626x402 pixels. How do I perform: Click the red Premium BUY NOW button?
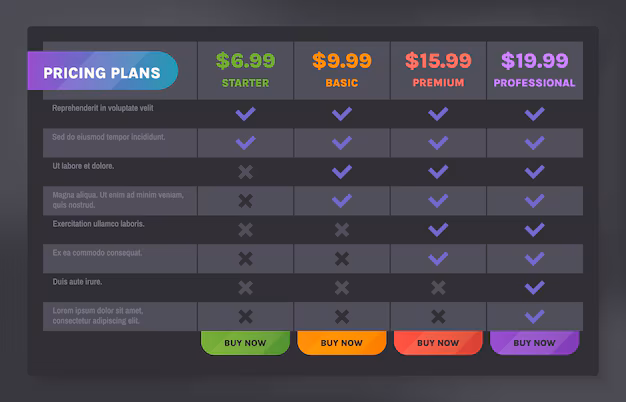[438, 343]
